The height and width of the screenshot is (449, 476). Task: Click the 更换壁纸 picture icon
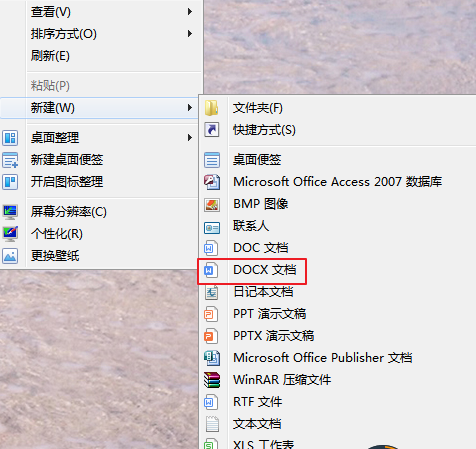coord(10,256)
